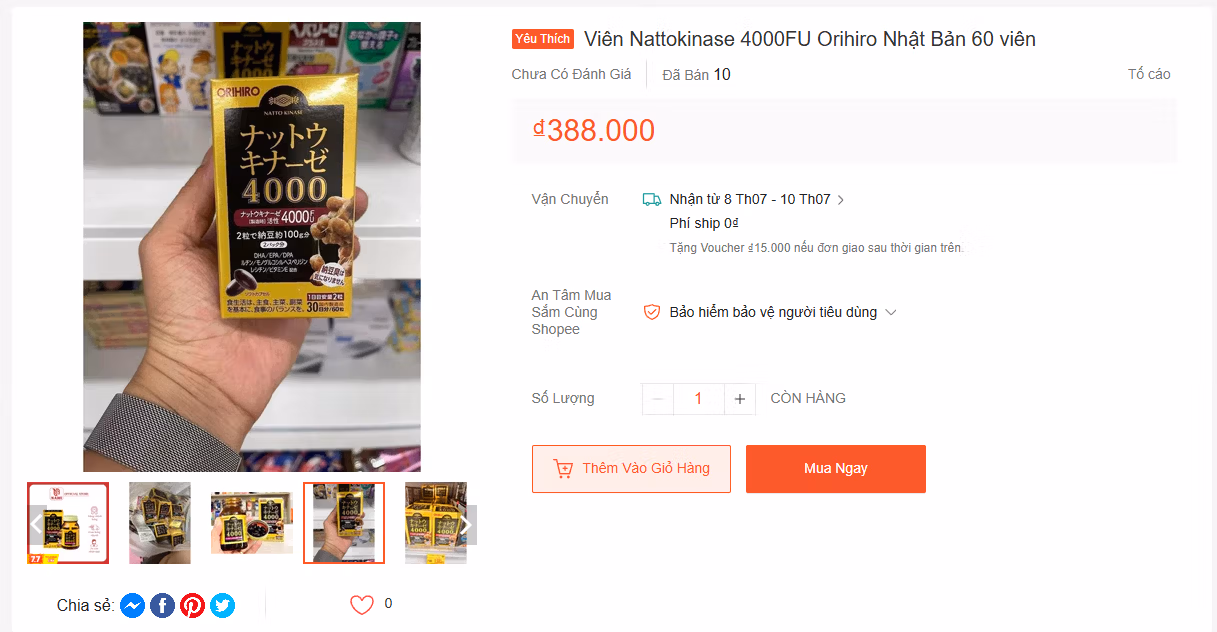Decrease quantity with the minus button
The width and height of the screenshot is (1217, 632).
coord(658,398)
